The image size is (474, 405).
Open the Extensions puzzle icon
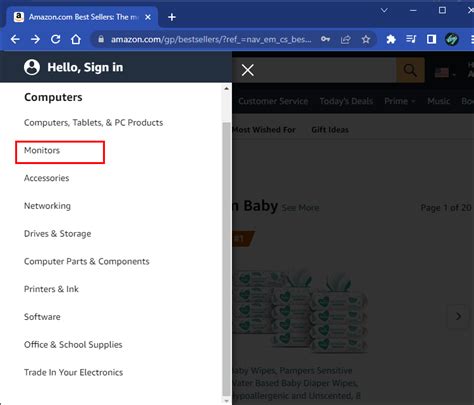click(x=391, y=39)
